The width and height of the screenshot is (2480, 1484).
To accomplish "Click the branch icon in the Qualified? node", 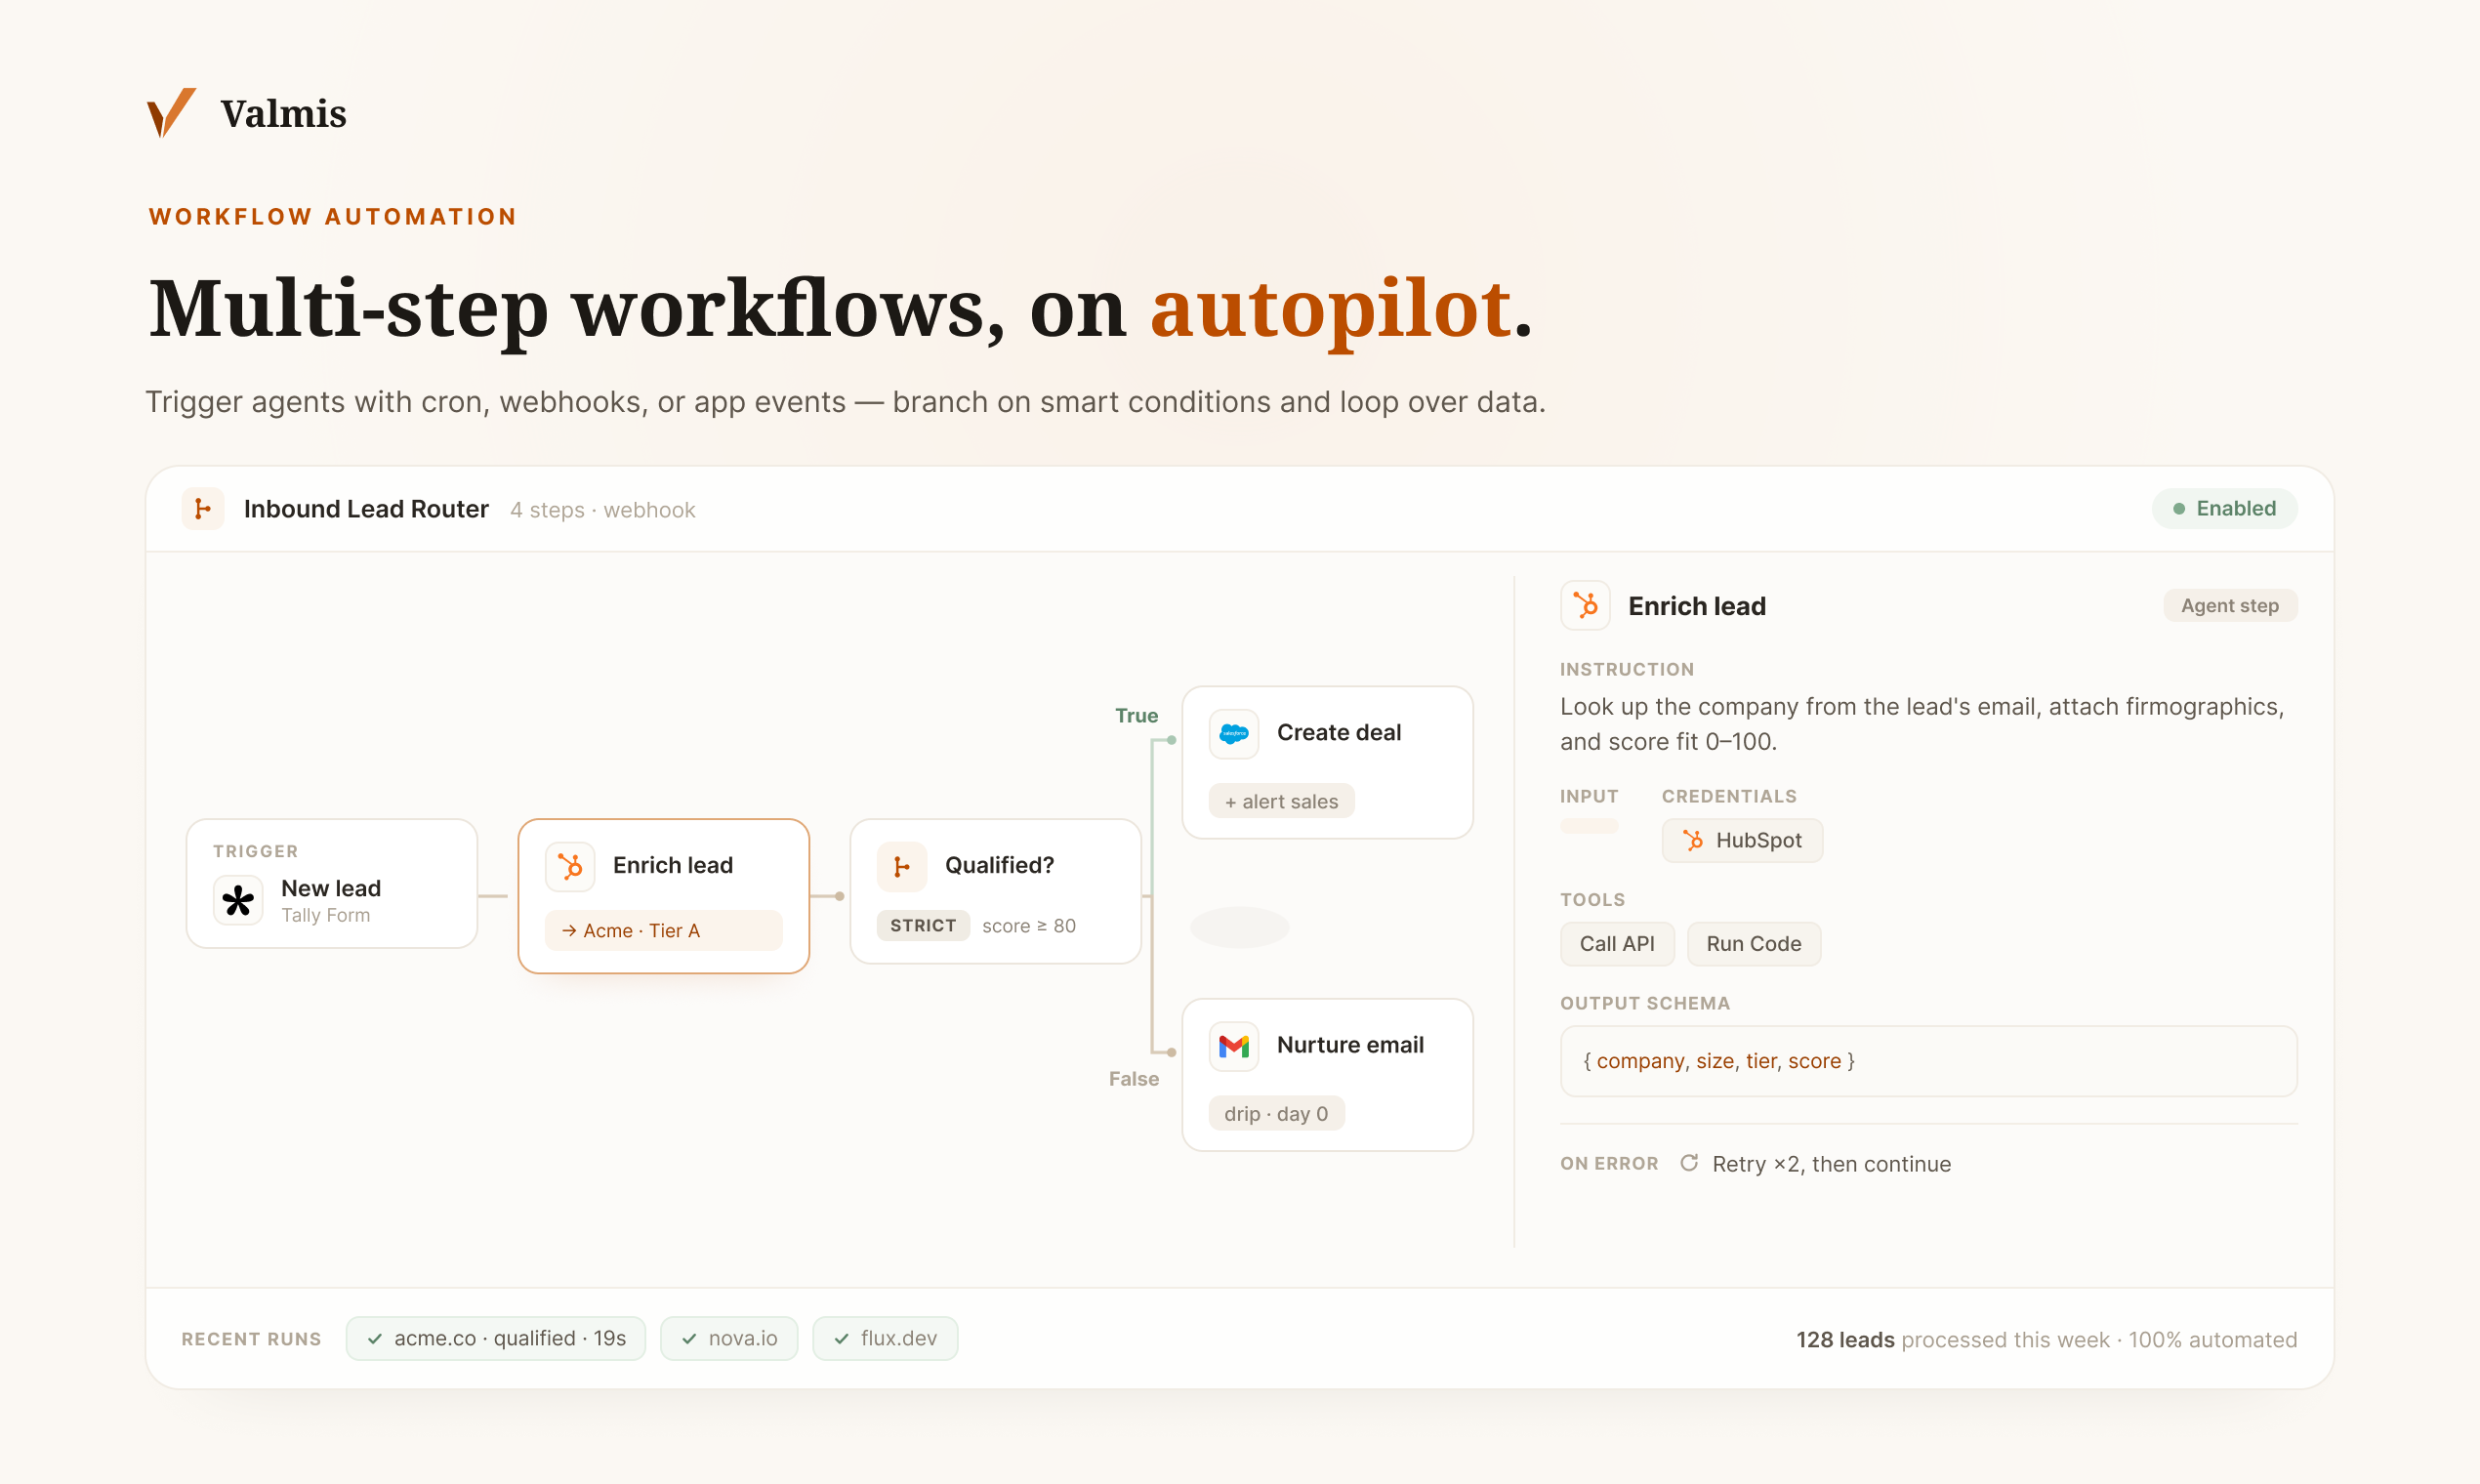I will pyautogui.click(x=902, y=866).
